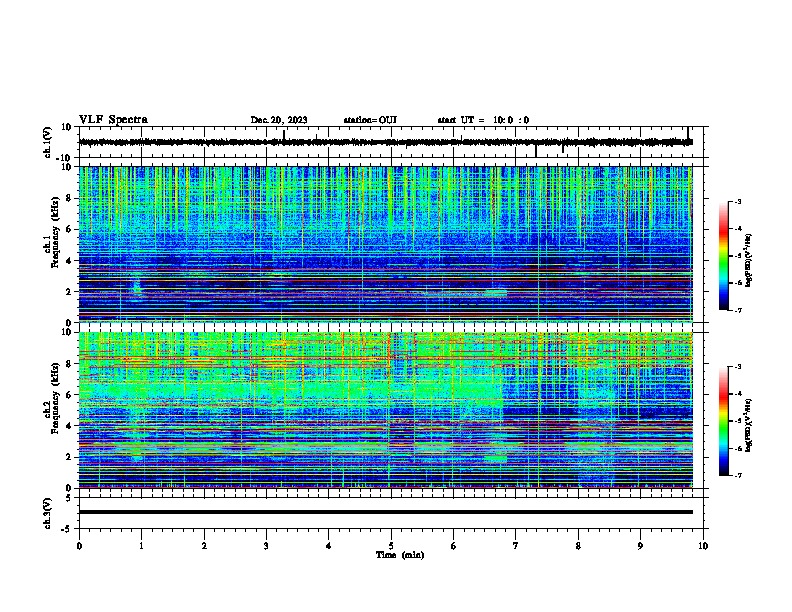Click the log(PSD) label beside ch.1 colorbar
792x612 pixels.
click(749, 260)
